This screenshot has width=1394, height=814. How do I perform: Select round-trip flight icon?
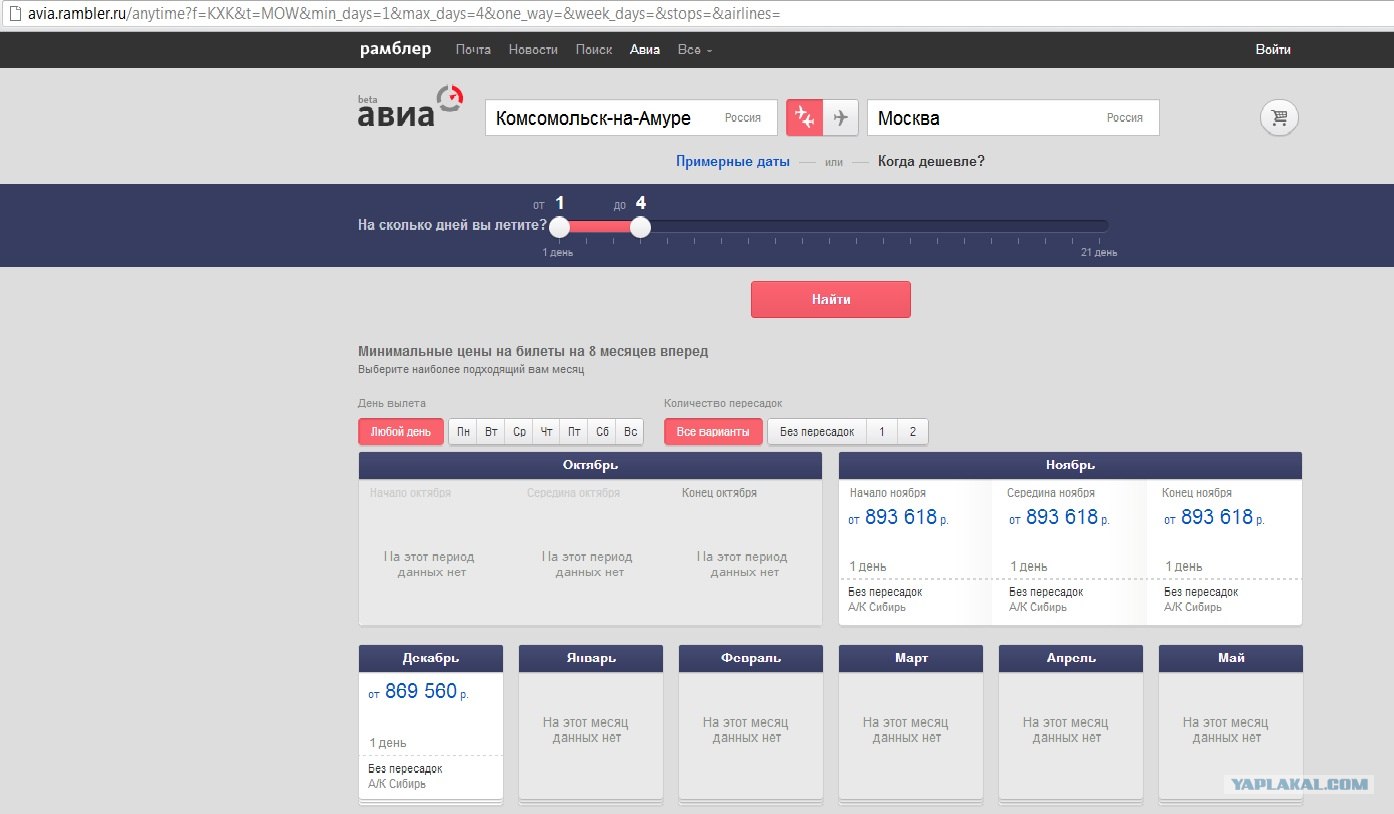tap(804, 118)
